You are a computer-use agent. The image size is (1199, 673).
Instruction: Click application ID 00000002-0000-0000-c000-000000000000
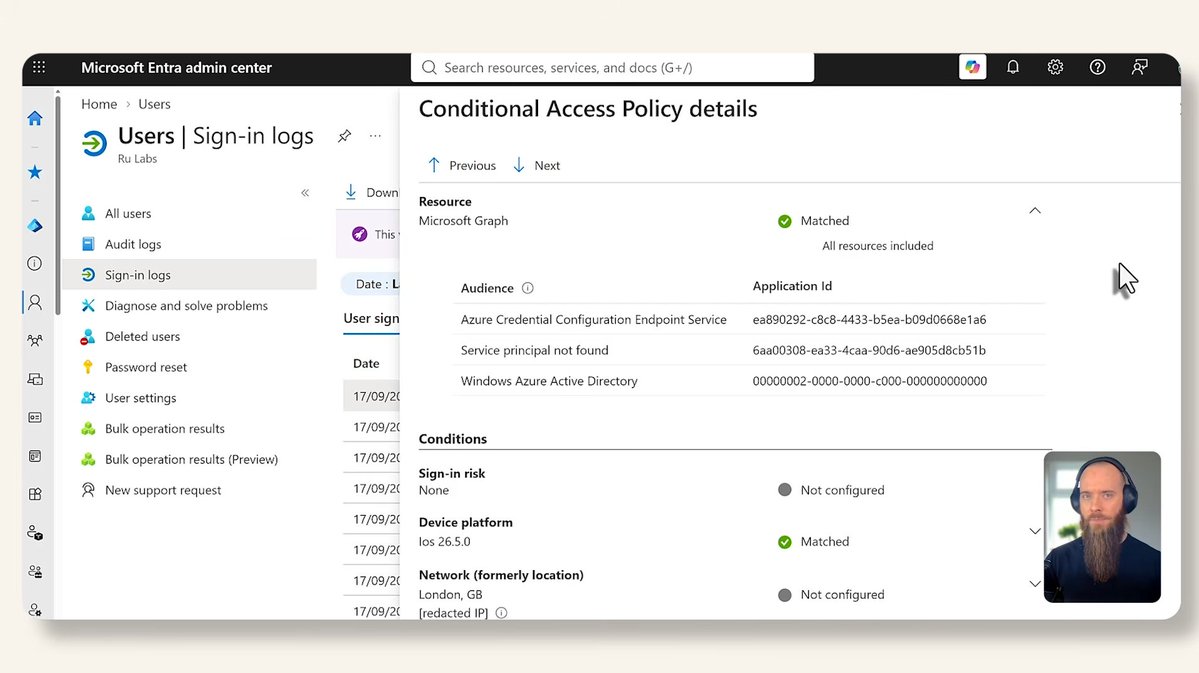(x=869, y=381)
